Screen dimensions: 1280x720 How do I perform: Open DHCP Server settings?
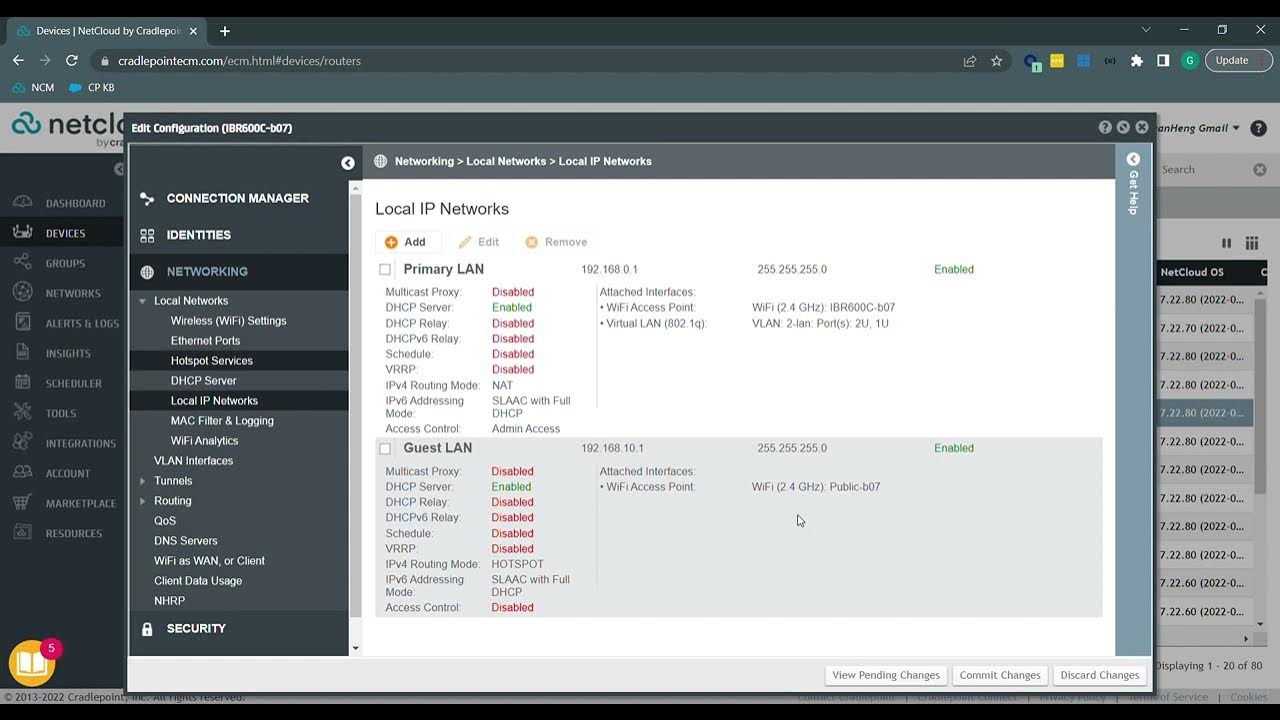click(203, 381)
